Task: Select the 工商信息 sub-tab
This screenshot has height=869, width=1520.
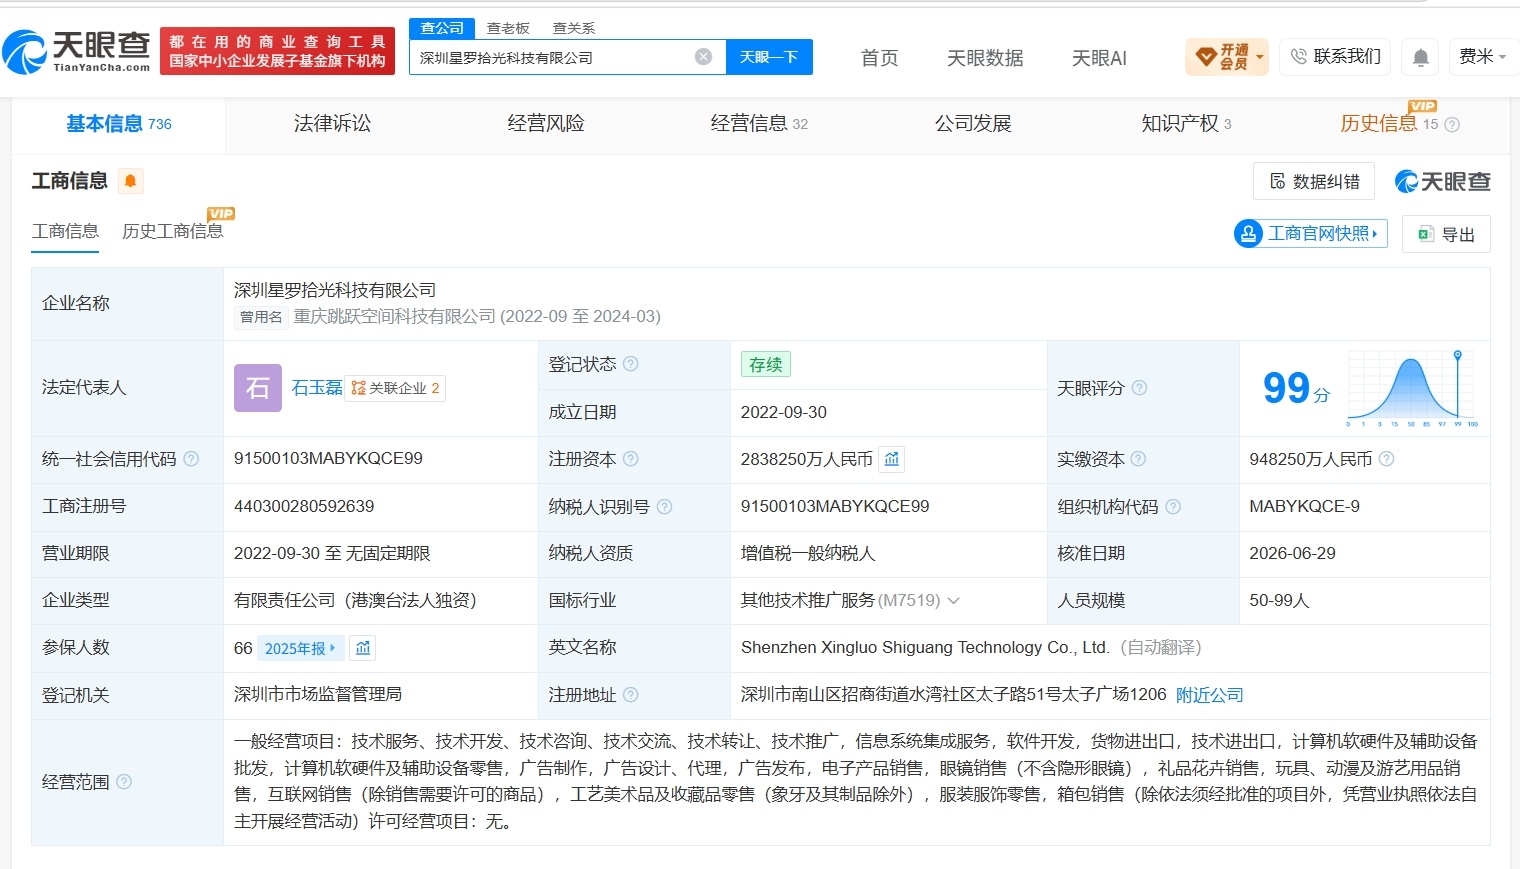Action: point(65,231)
